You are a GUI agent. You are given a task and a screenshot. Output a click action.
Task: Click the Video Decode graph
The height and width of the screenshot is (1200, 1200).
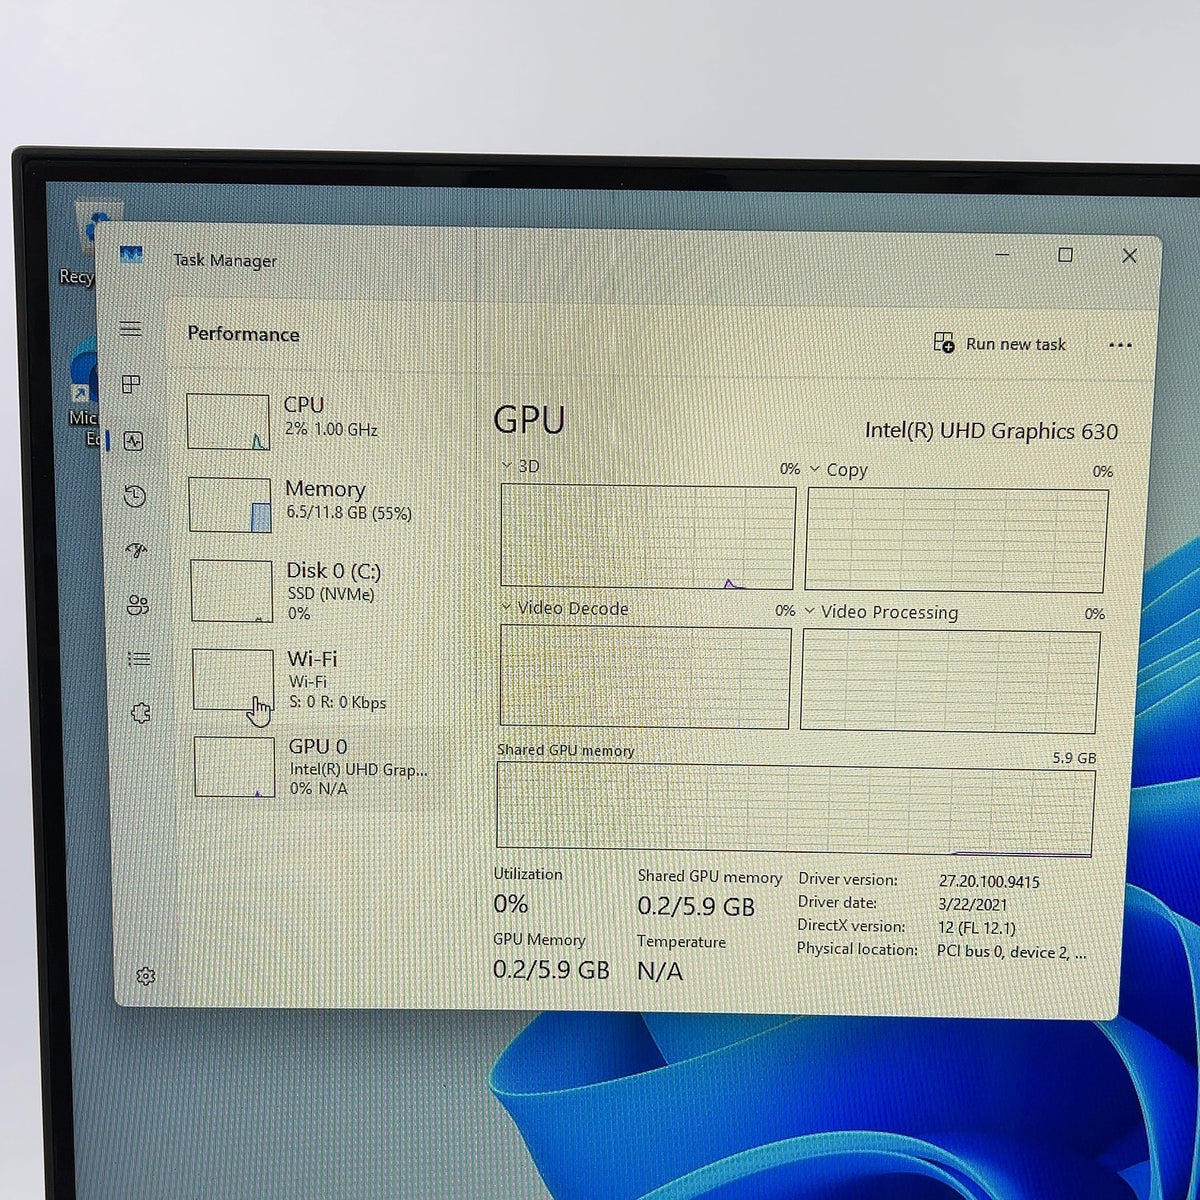(x=645, y=677)
